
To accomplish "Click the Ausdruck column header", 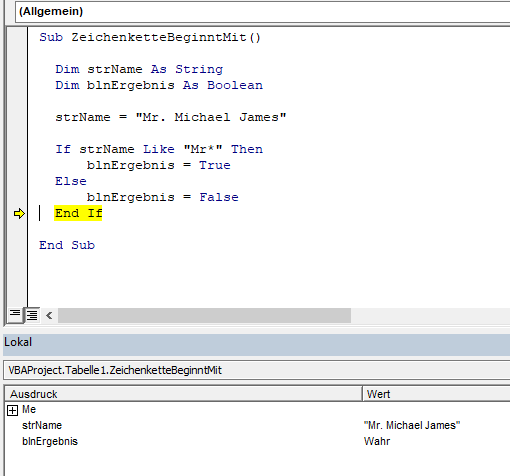I will tap(183, 394).
